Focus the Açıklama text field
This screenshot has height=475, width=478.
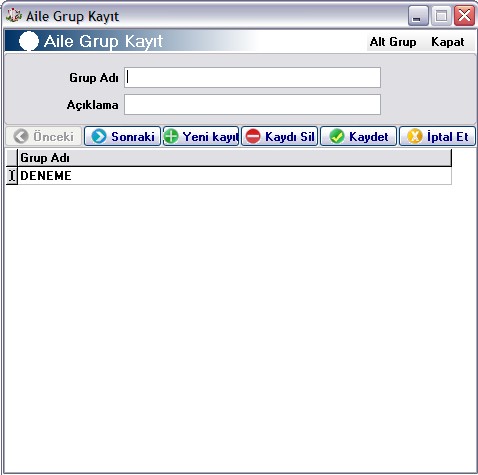(252, 105)
